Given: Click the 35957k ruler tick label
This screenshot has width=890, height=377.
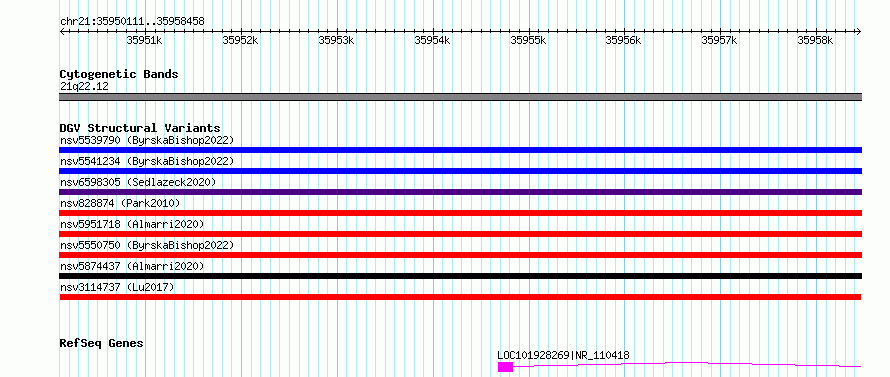Looking at the screenshot, I should point(720,40).
